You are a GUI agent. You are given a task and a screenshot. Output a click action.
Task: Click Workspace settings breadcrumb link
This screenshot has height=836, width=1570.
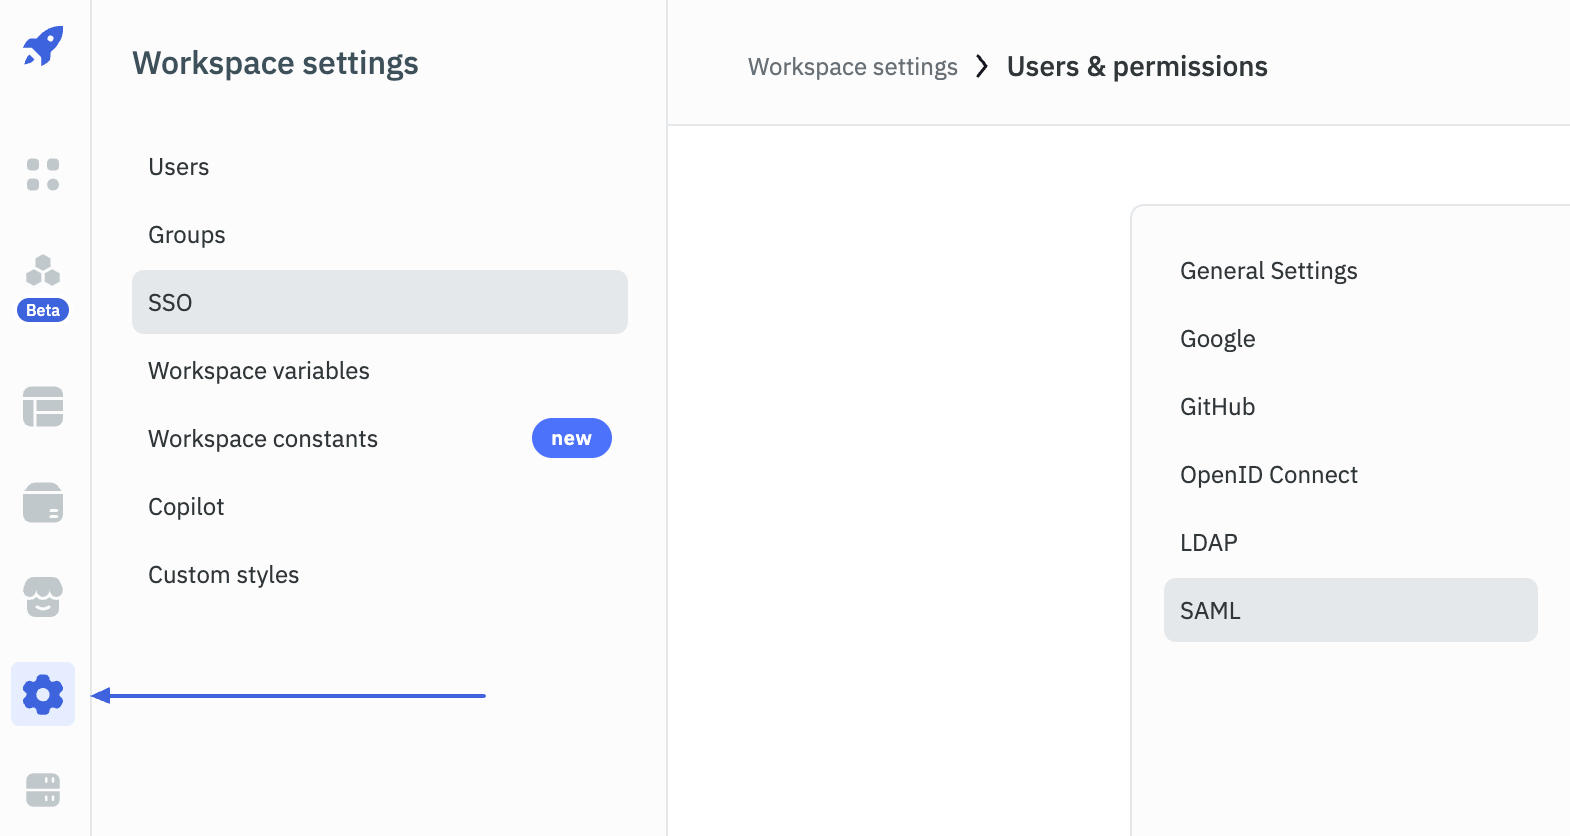[852, 67]
